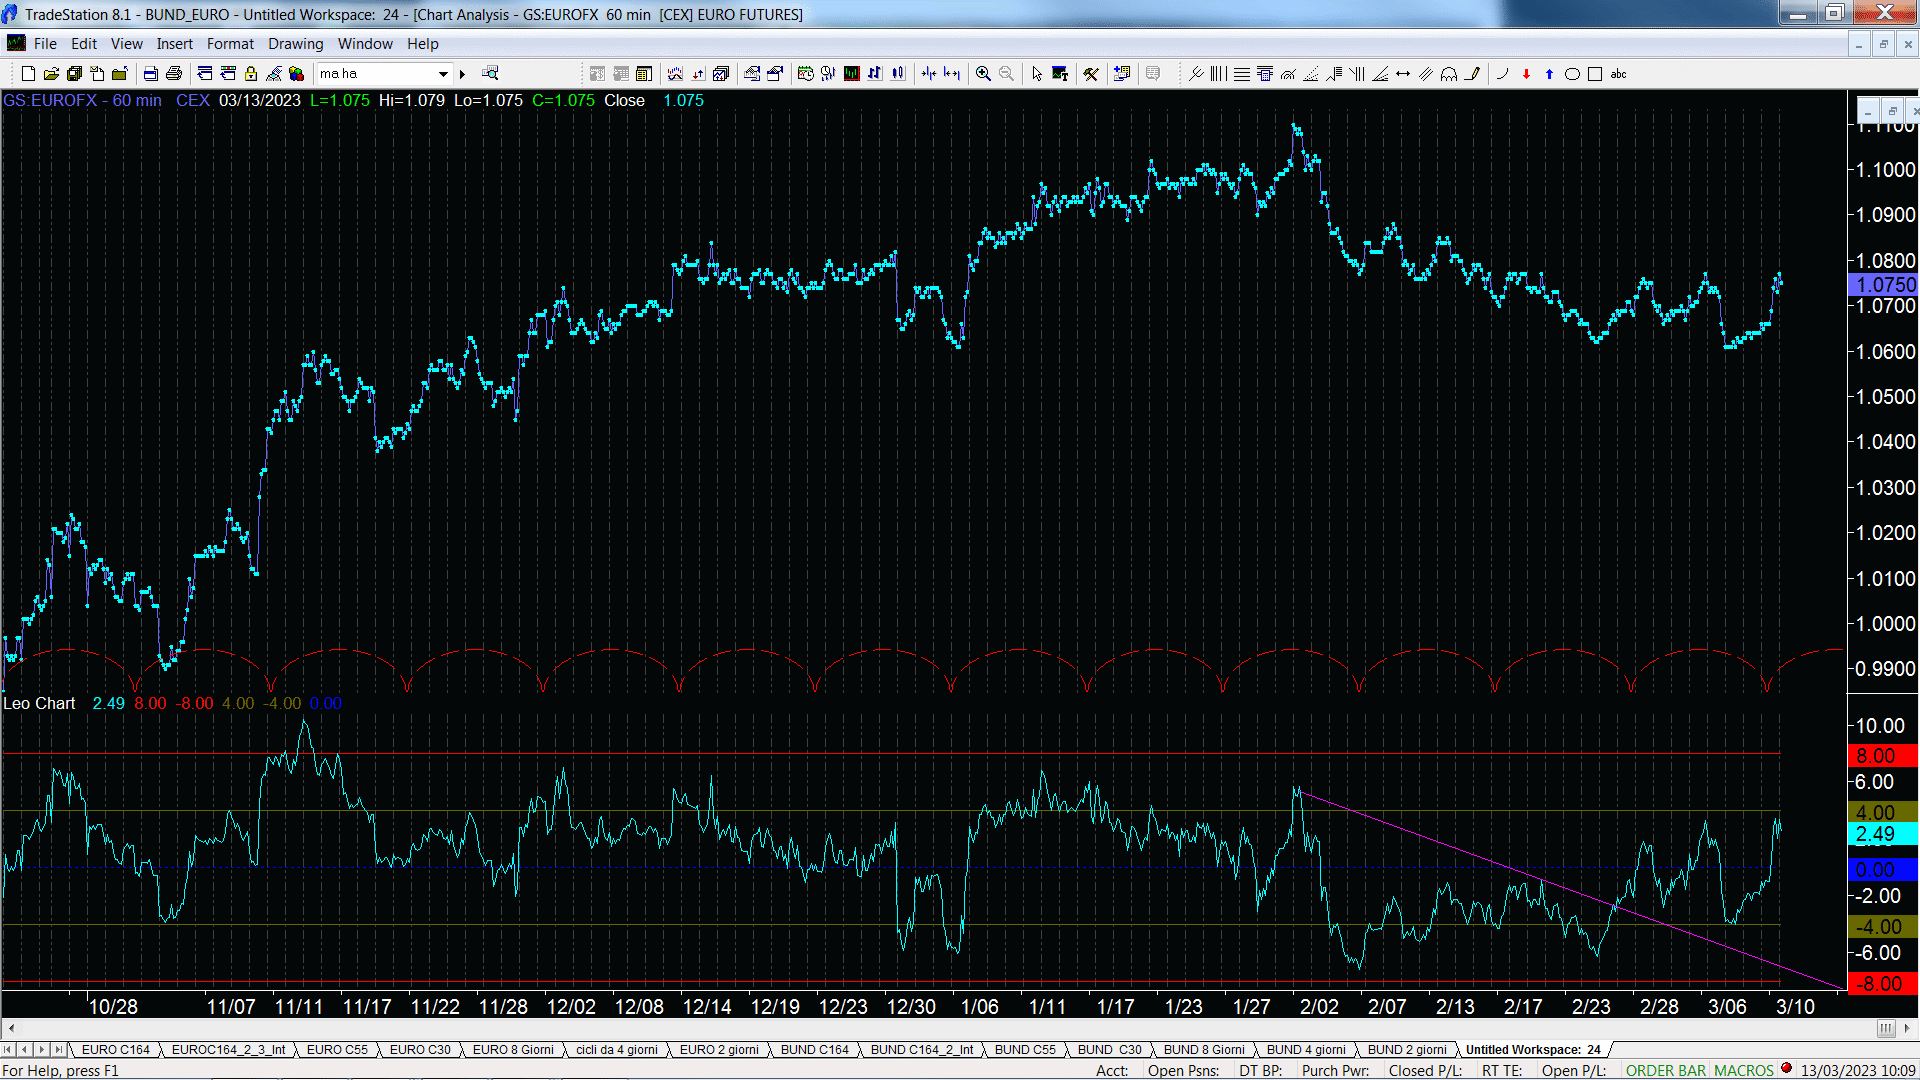Expand the 'ma ha' command line dropdown

(443, 74)
